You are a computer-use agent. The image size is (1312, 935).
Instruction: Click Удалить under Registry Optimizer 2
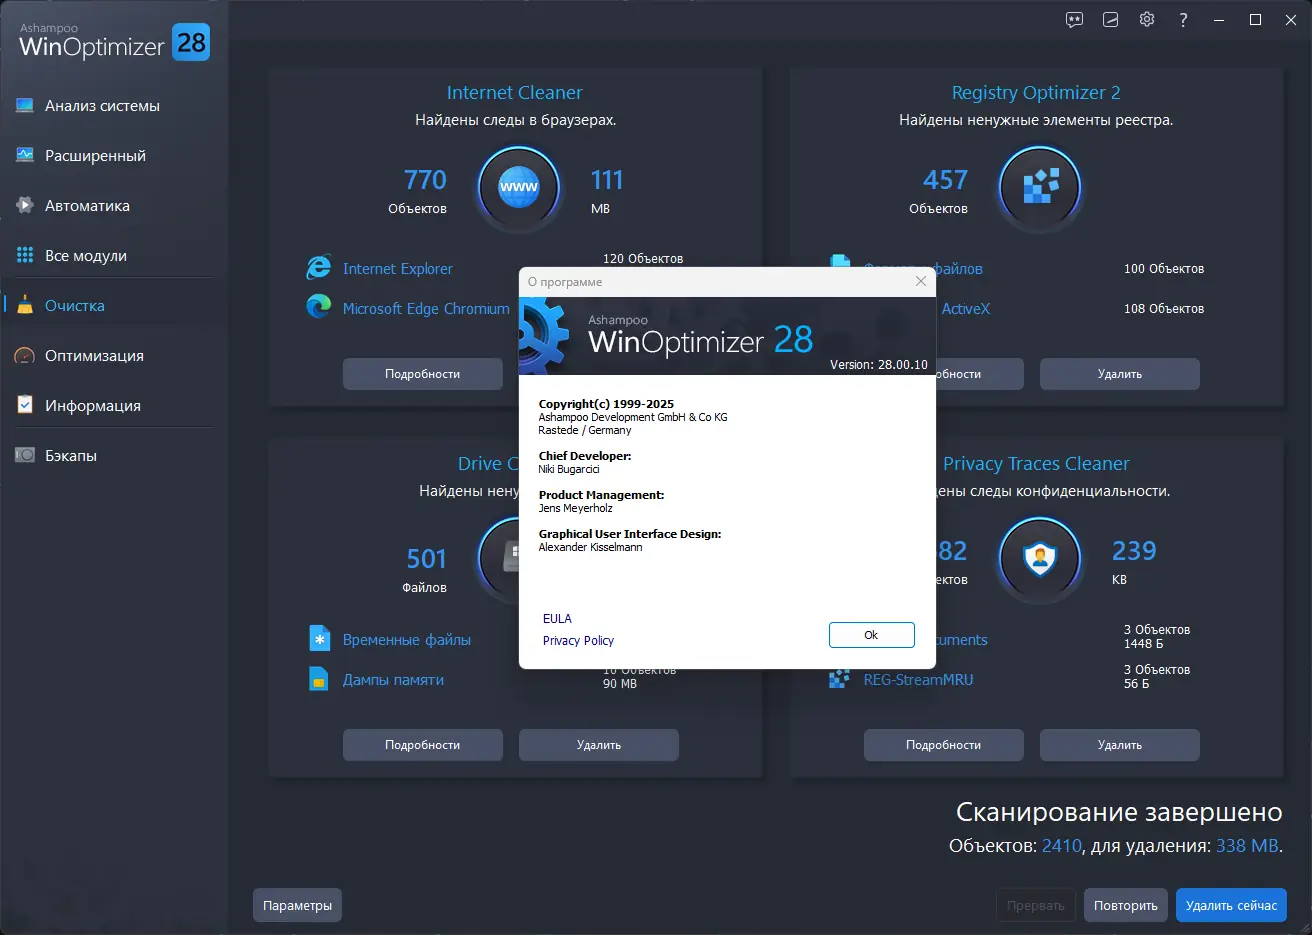[x=1120, y=374]
